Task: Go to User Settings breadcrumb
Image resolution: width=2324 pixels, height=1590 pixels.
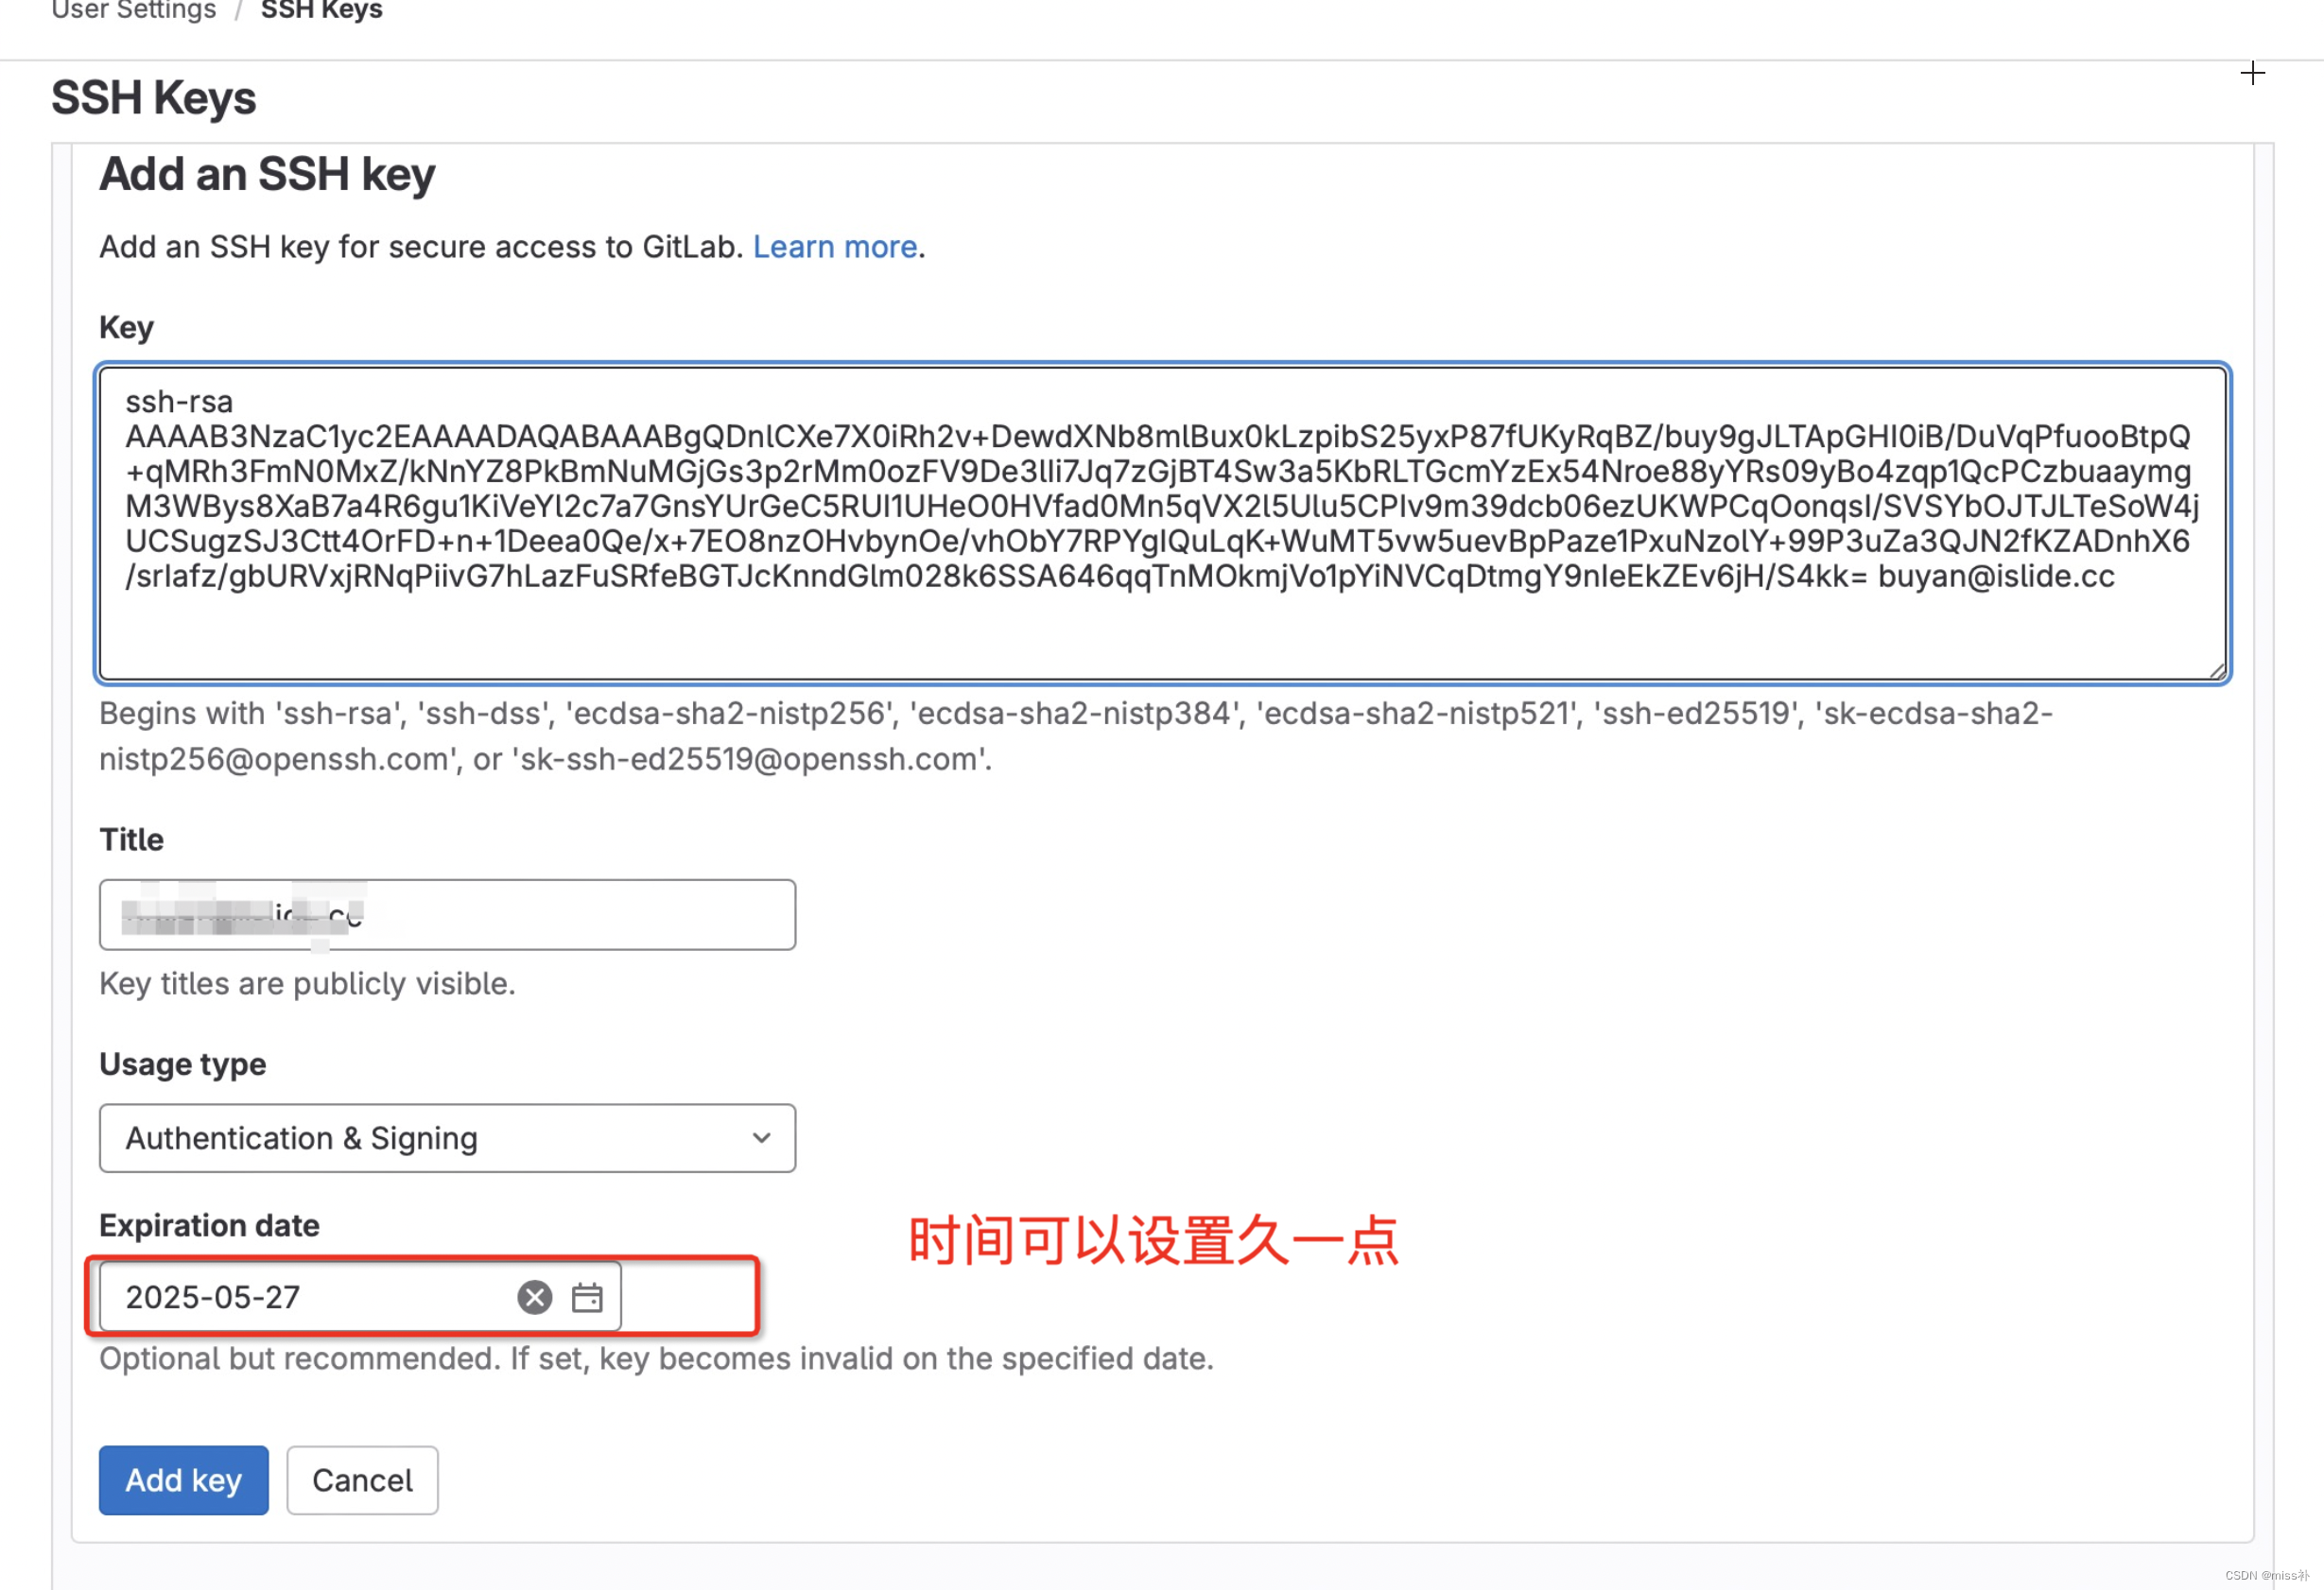Action: [133, 10]
